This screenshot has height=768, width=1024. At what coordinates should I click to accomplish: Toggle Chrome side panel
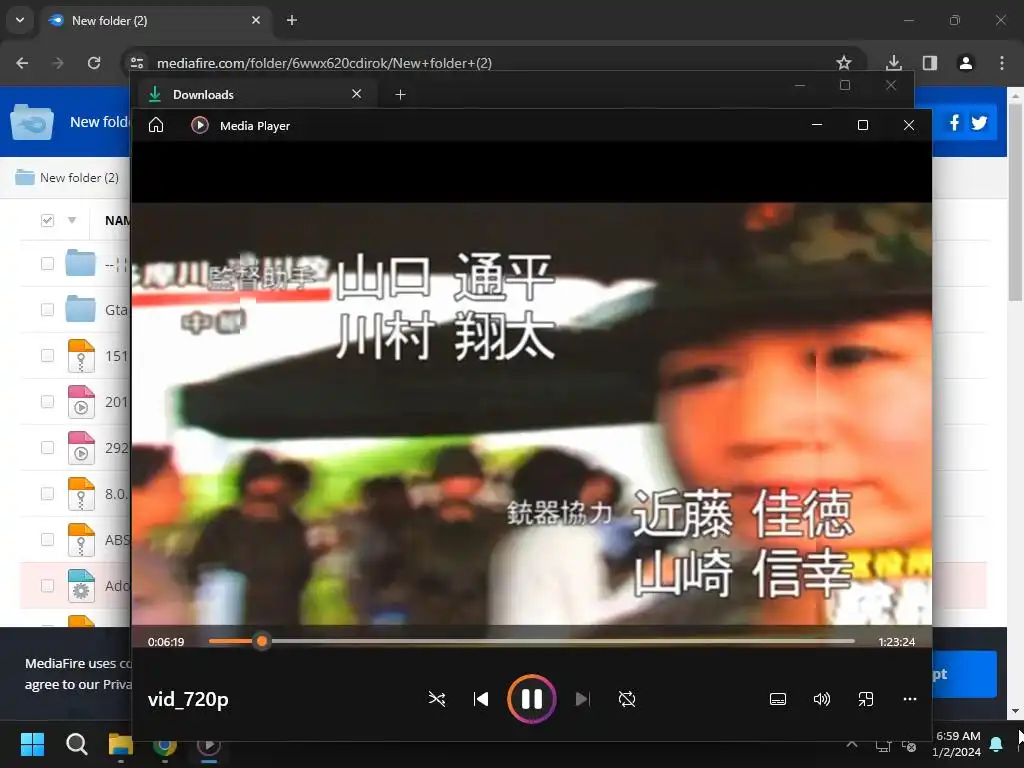pos(930,63)
